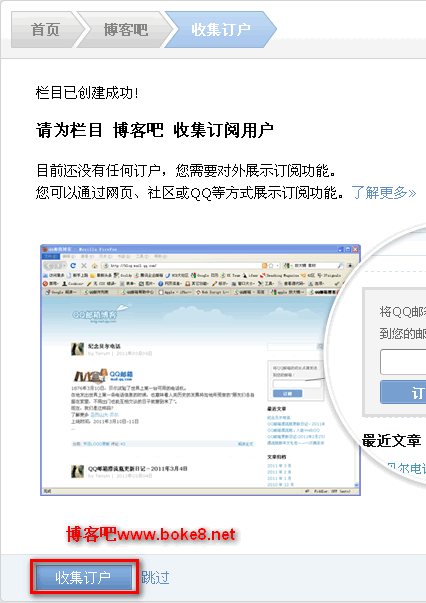Click the 最近文章 text in magnified circle
Viewport: 426px width, 603px height.
391,440
